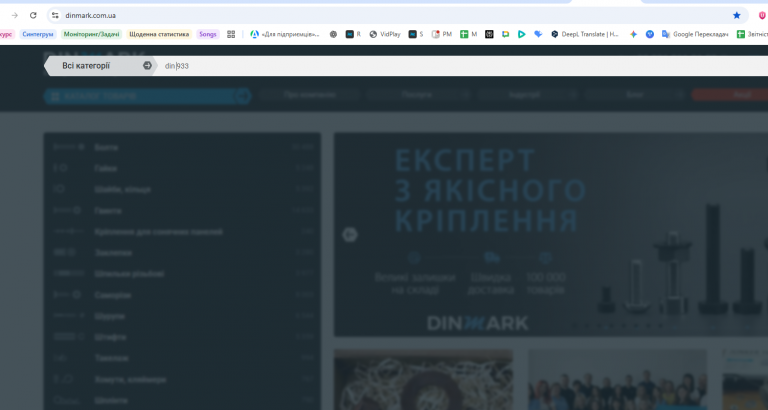Open the team photo thumbnail below banner

pyautogui.click(x=618, y=380)
